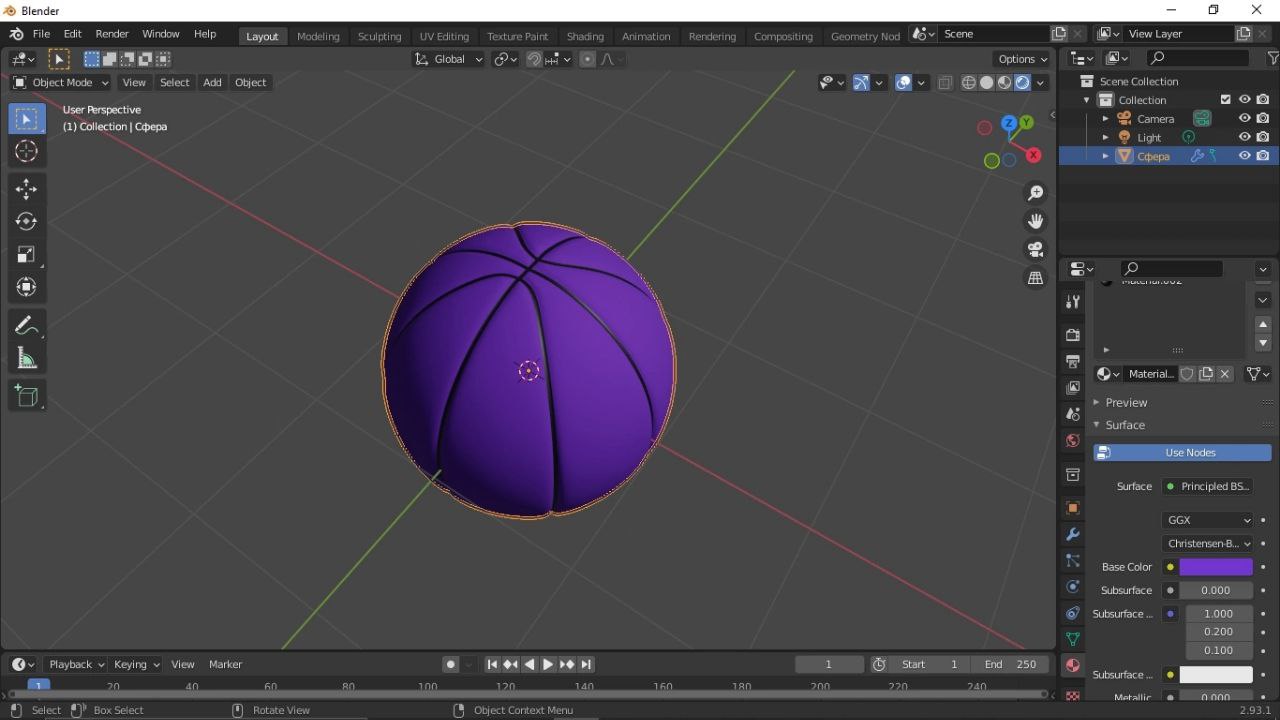Viewport: 1280px width, 720px height.
Task: Click the new material duplicate icon
Action: pyautogui.click(x=1206, y=374)
